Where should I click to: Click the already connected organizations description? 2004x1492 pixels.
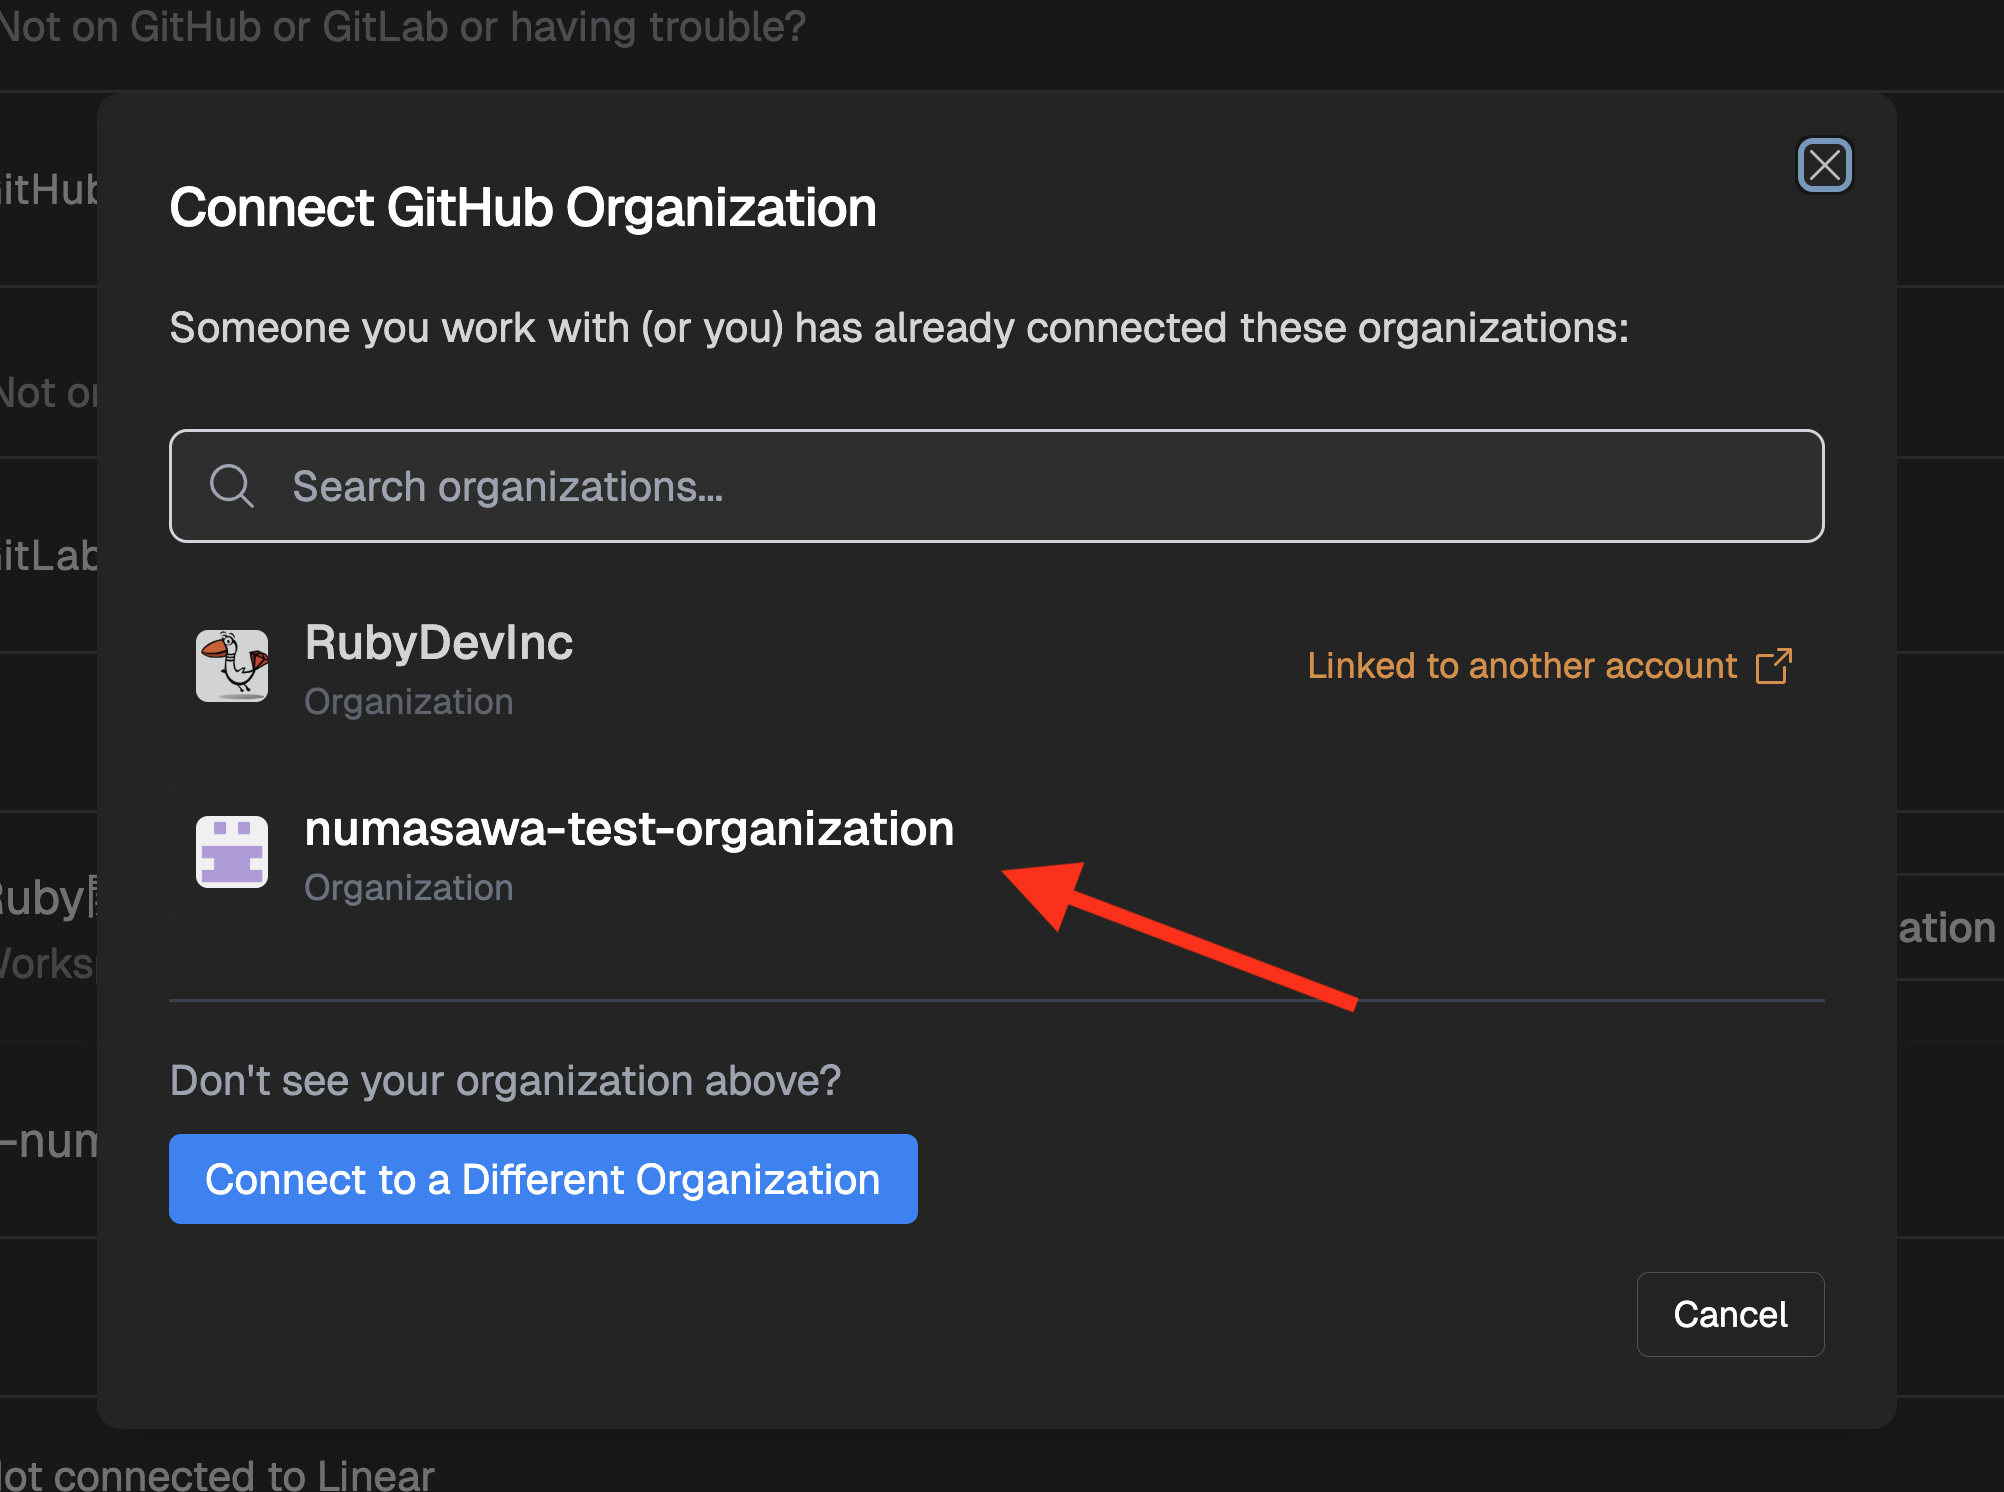[x=898, y=328]
